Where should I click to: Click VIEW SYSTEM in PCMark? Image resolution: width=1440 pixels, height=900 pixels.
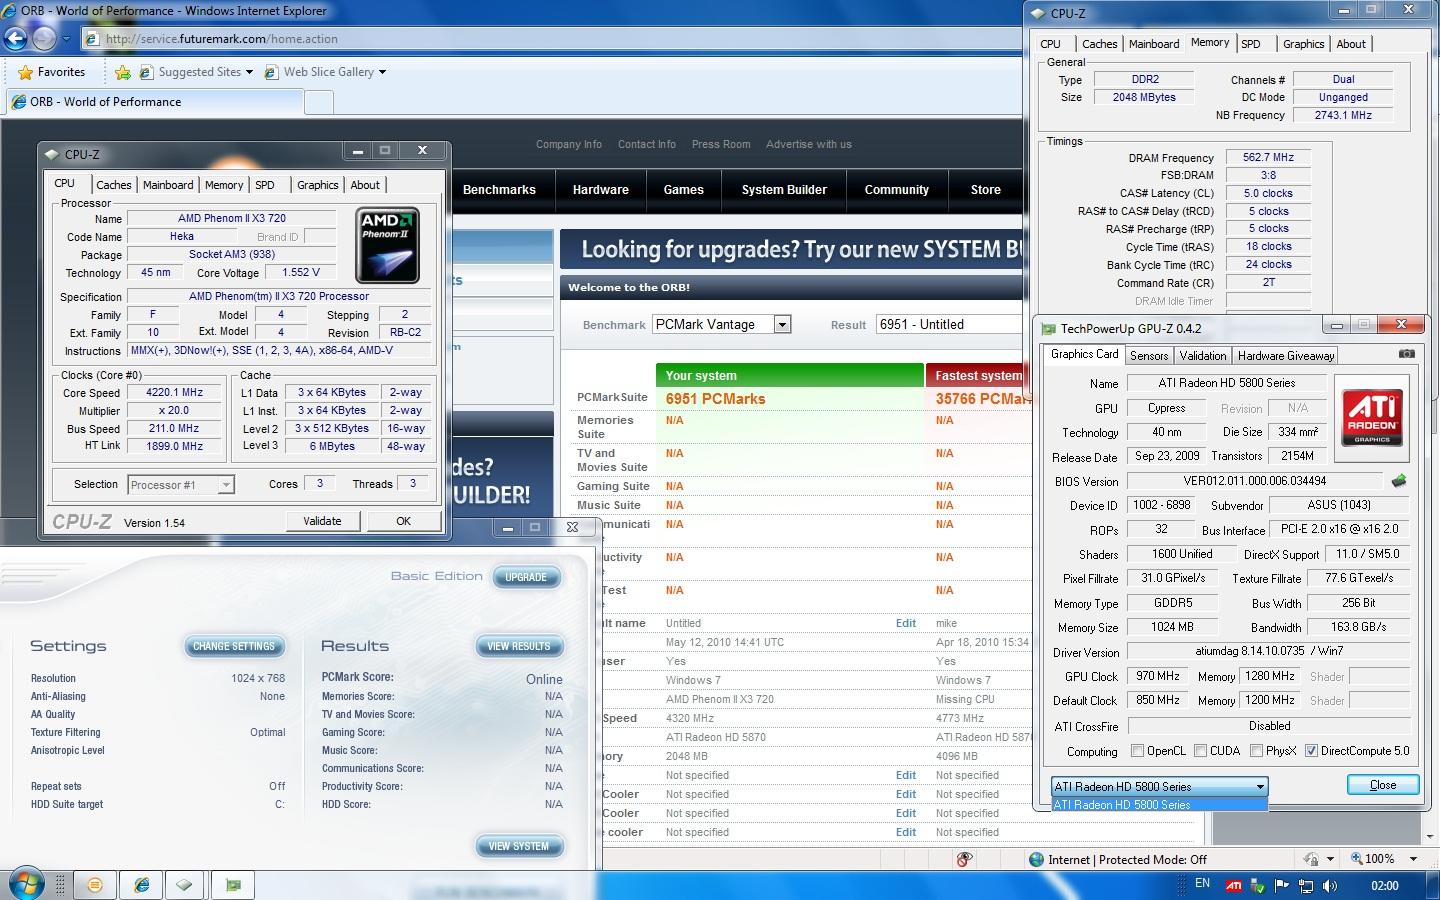tap(519, 846)
